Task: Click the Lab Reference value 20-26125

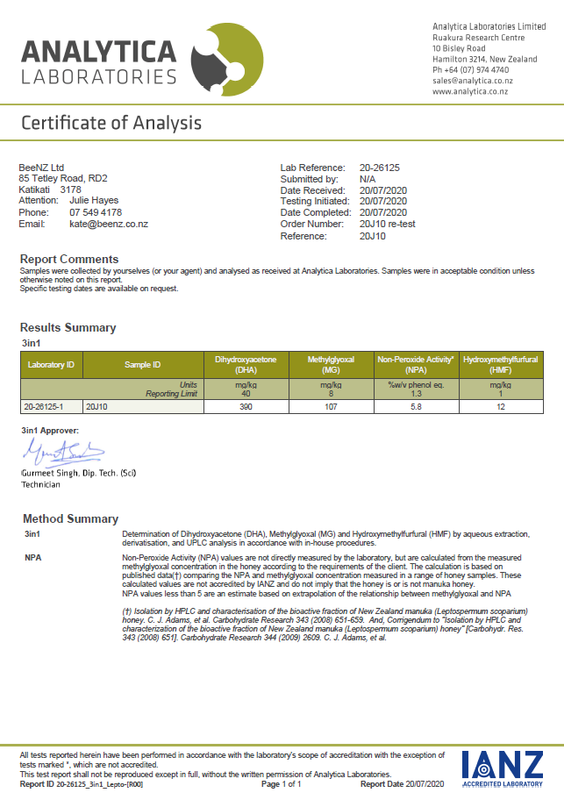Action: click(x=379, y=167)
